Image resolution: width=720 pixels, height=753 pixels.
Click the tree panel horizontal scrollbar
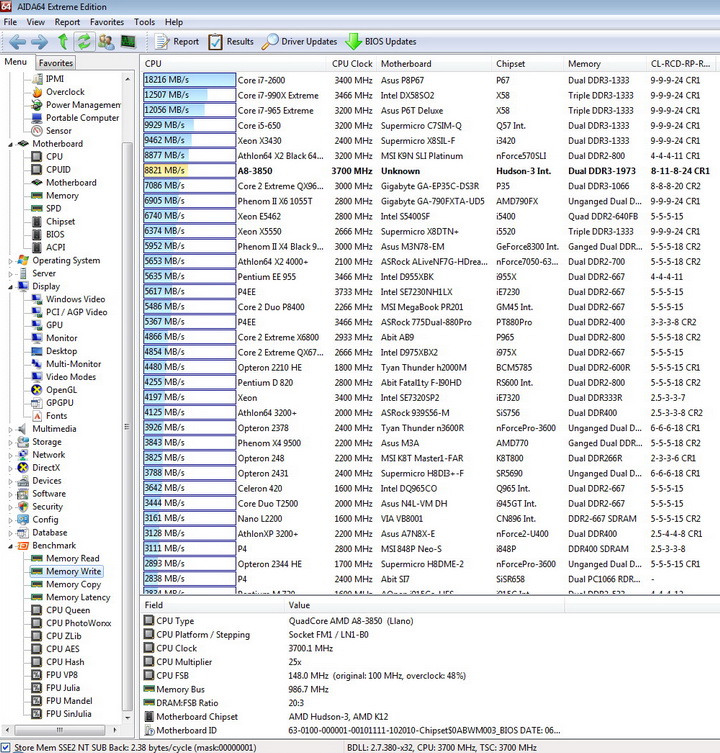60,730
